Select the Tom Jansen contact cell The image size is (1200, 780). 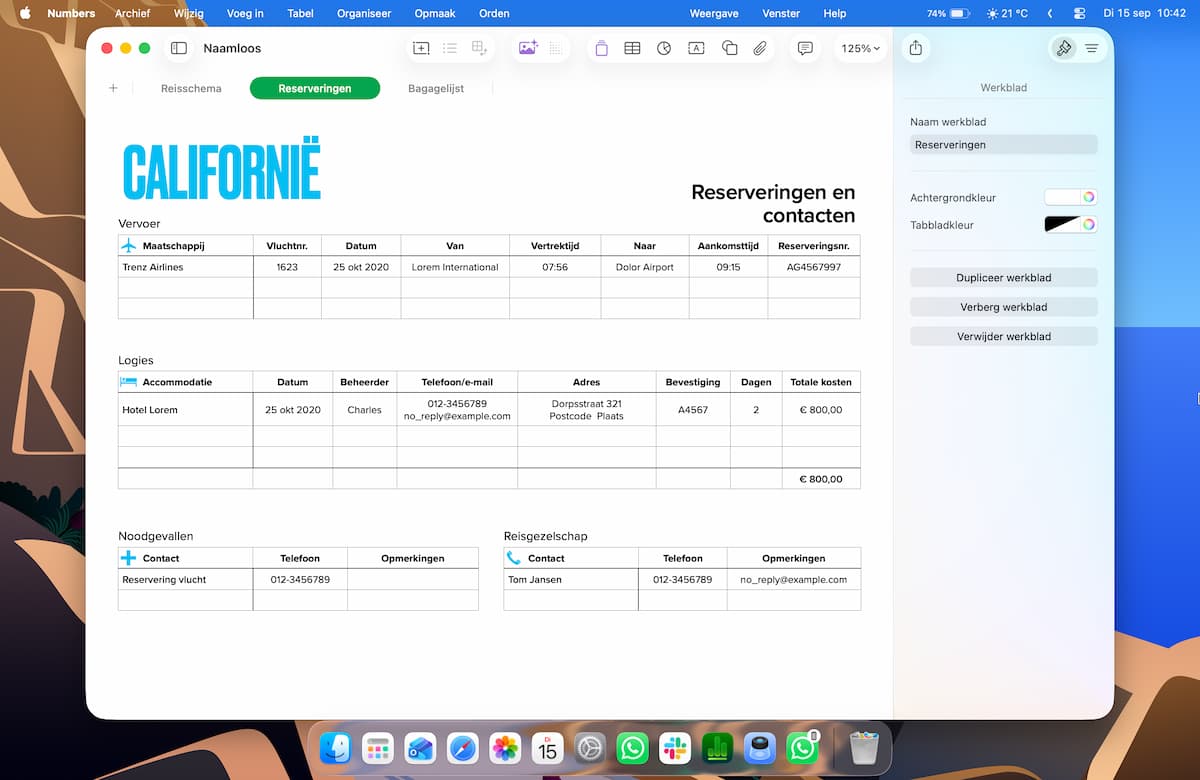tap(571, 580)
